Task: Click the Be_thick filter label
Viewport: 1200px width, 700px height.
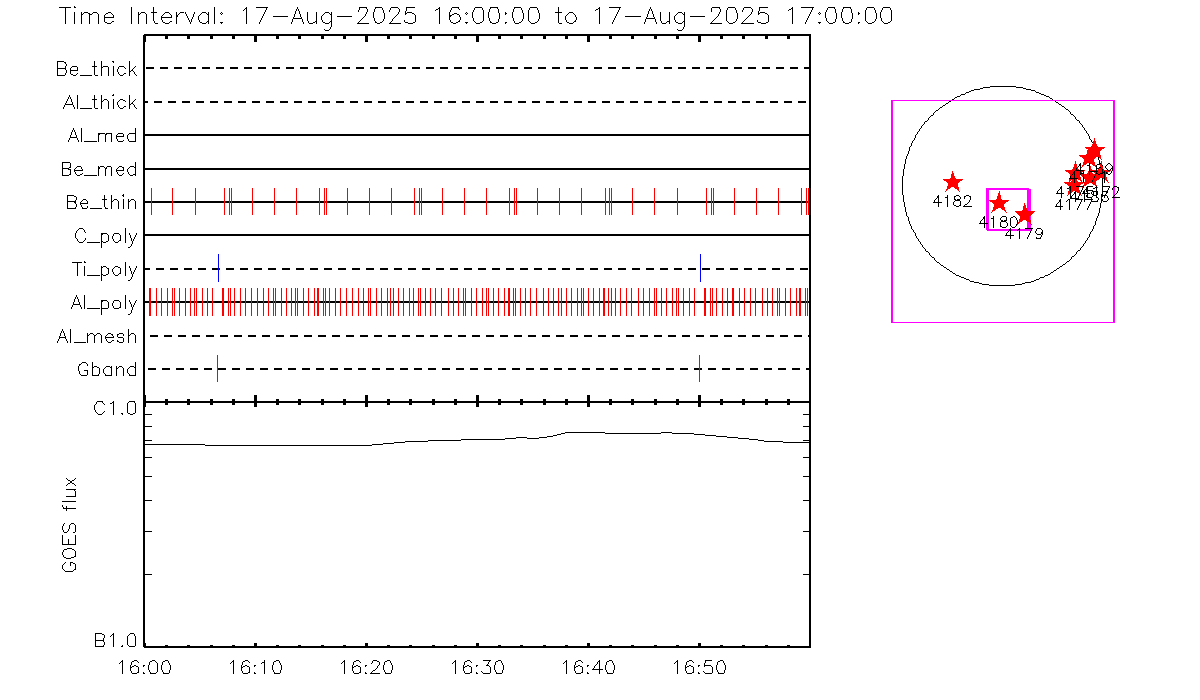Action: coord(97,69)
